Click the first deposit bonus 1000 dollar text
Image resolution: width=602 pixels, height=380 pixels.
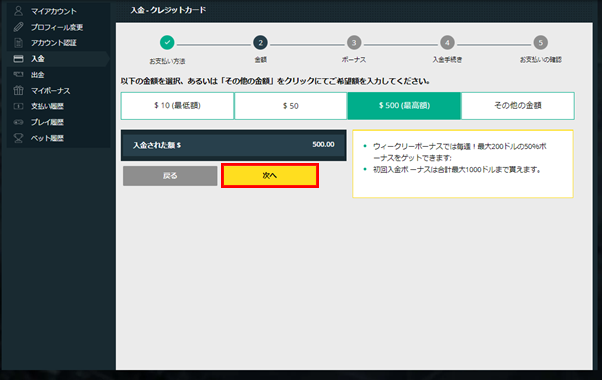click(457, 170)
